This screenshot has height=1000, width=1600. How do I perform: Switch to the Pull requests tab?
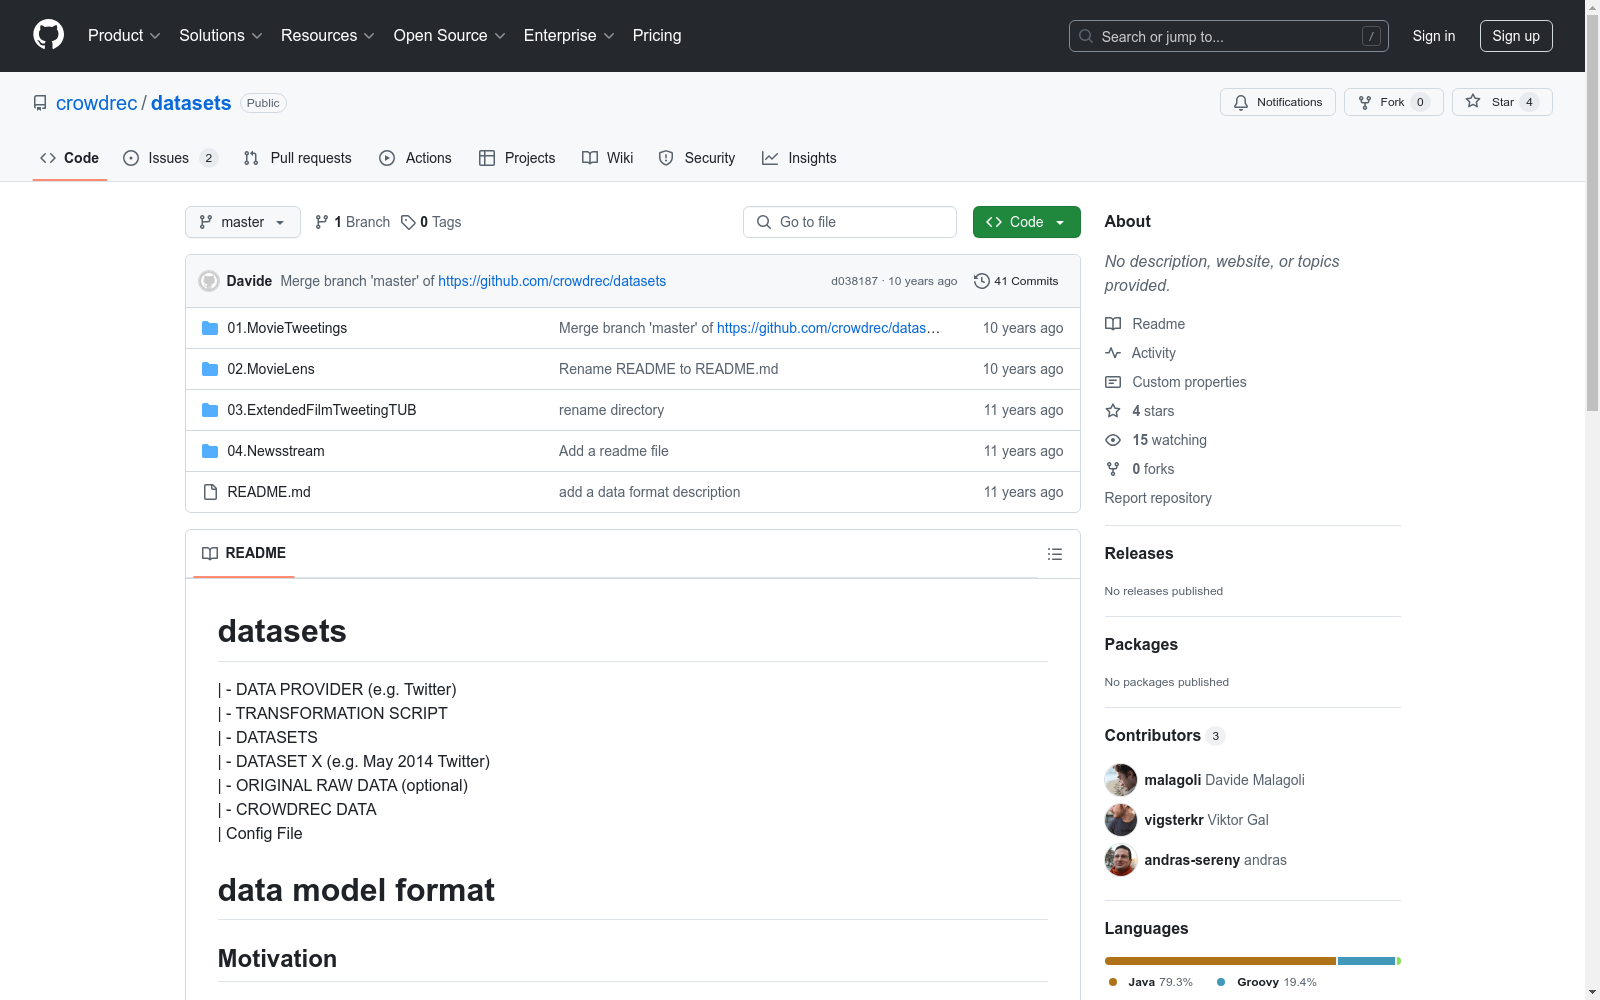coord(298,158)
